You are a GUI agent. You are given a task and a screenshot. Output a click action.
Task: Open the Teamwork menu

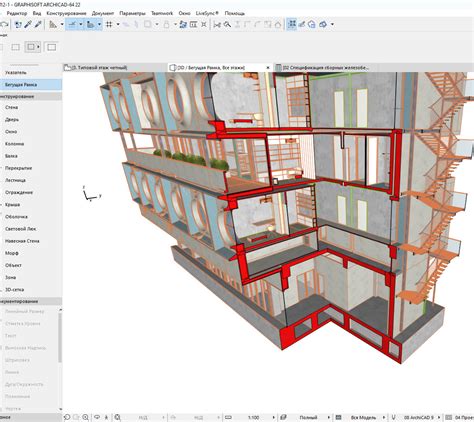162,13
